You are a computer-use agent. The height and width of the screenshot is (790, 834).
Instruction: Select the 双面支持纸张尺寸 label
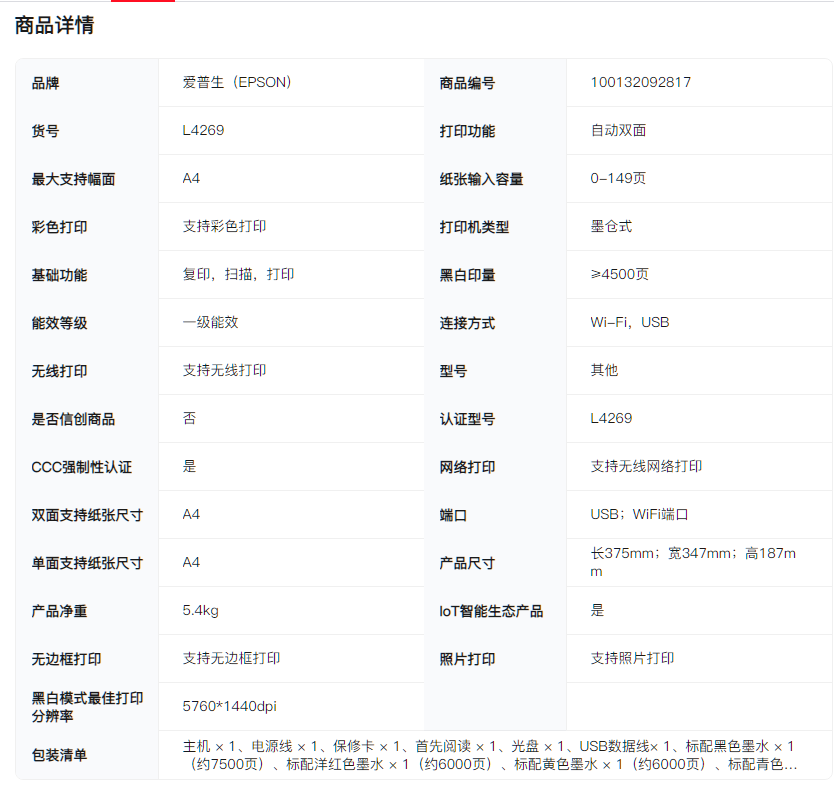[87, 515]
